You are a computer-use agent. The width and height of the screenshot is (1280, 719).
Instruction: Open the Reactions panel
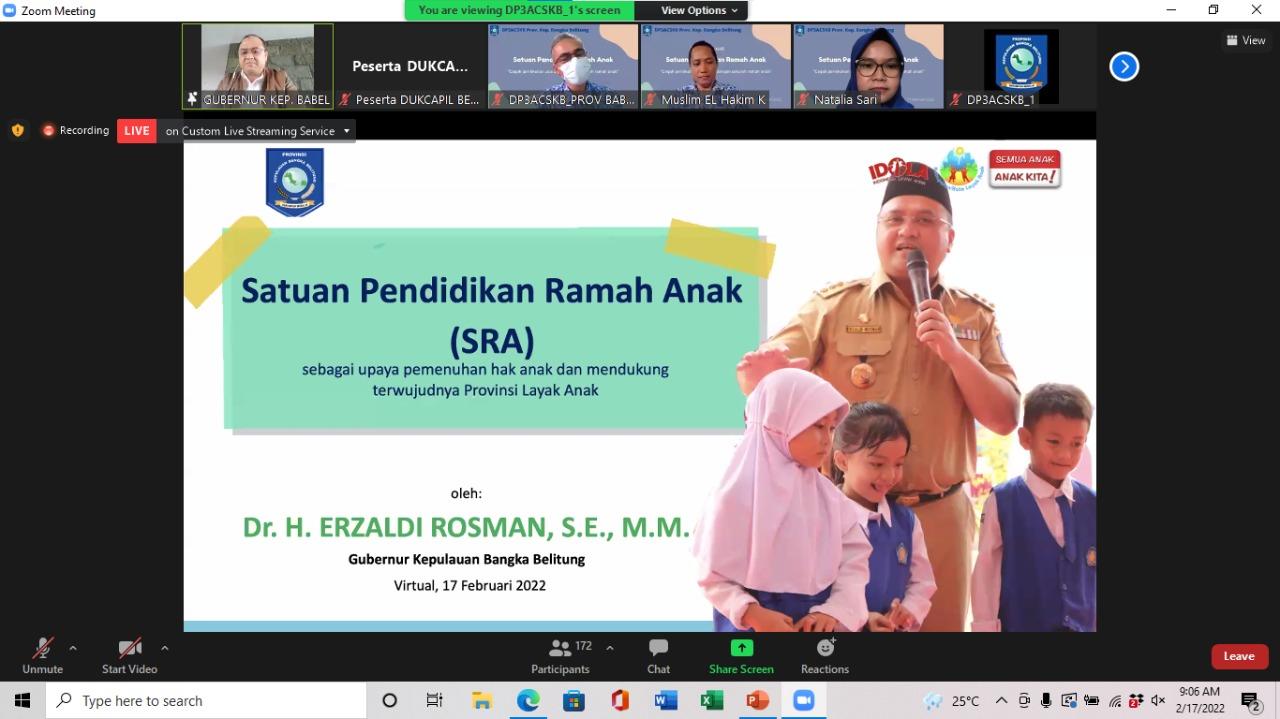pyautogui.click(x=824, y=655)
